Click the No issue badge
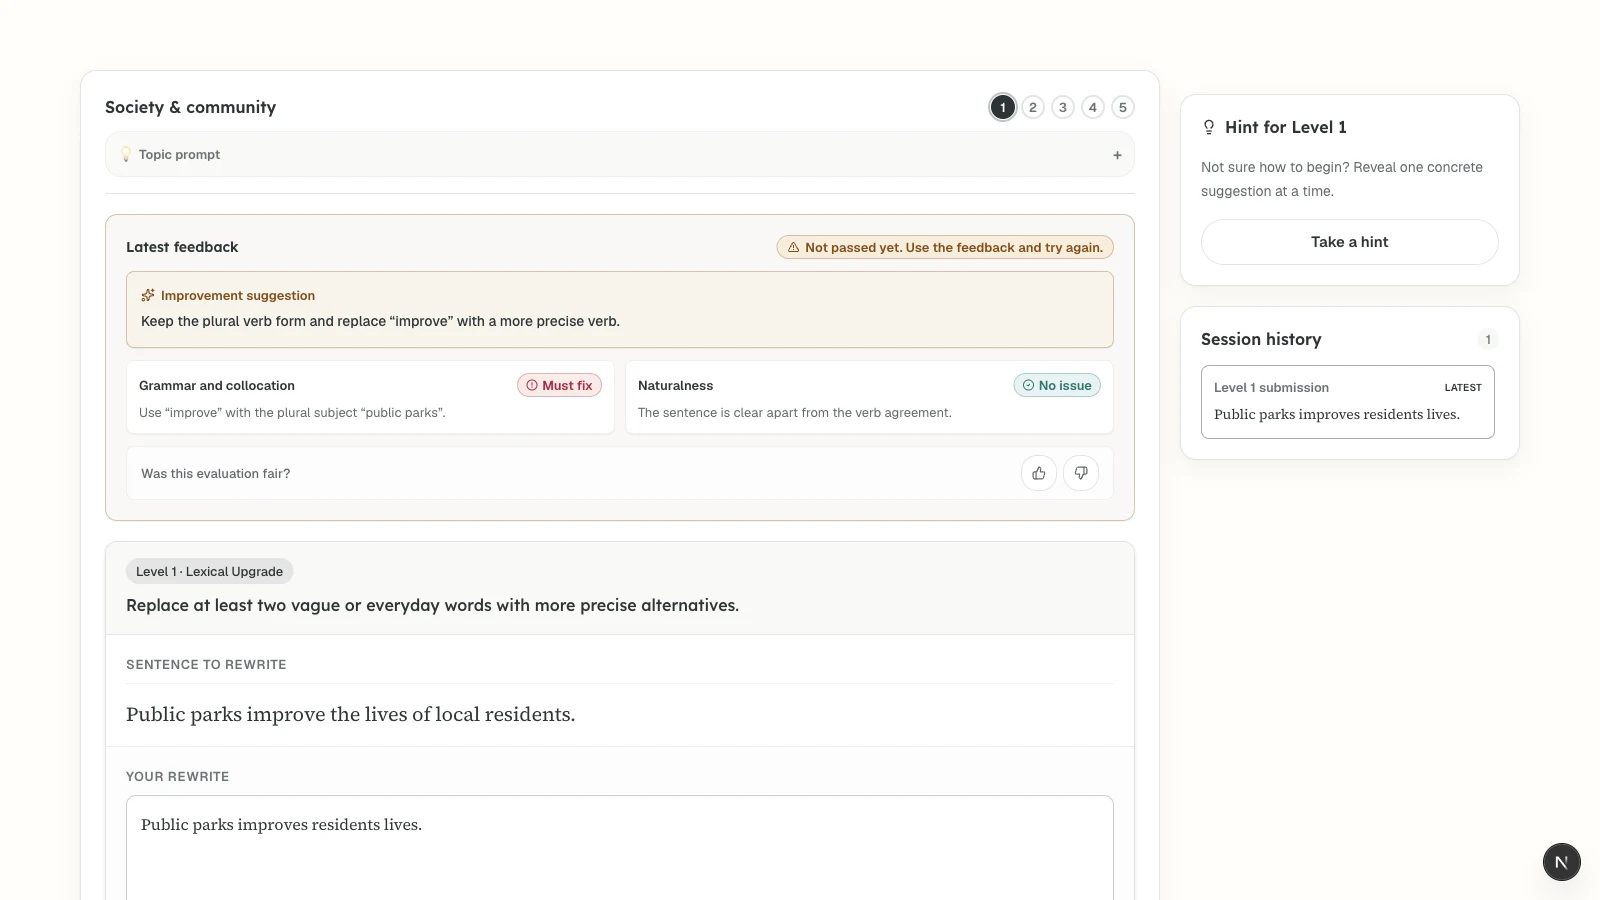This screenshot has width=1600, height=900. [1057, 385]
